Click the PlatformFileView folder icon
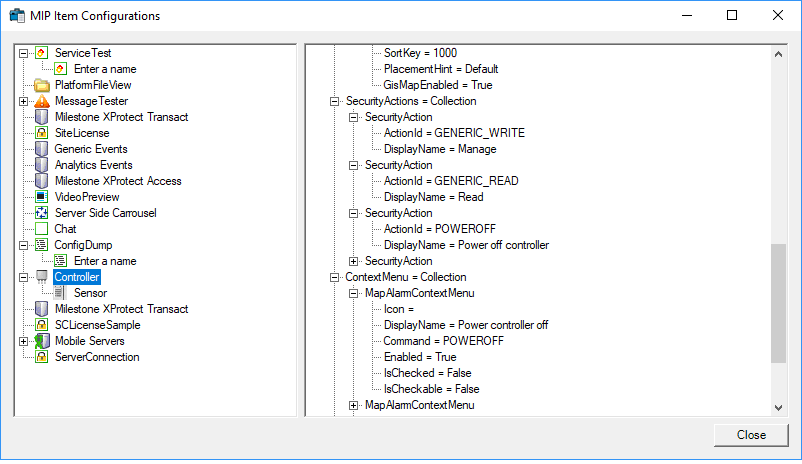Screen dimensions: 802x464 41,85
